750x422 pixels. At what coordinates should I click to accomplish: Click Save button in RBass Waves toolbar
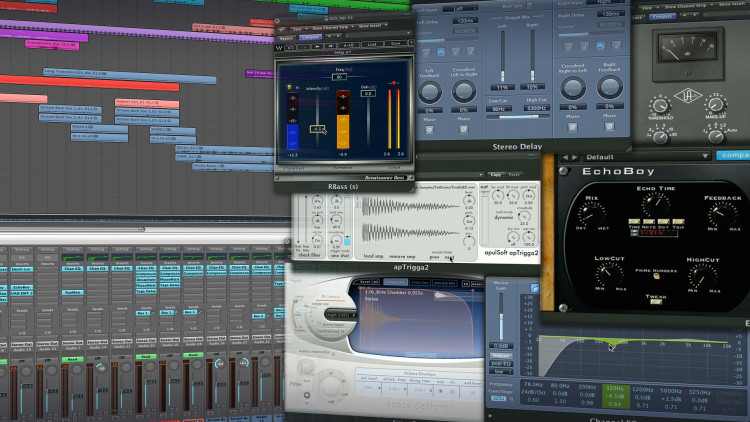(x=395, y=43)
